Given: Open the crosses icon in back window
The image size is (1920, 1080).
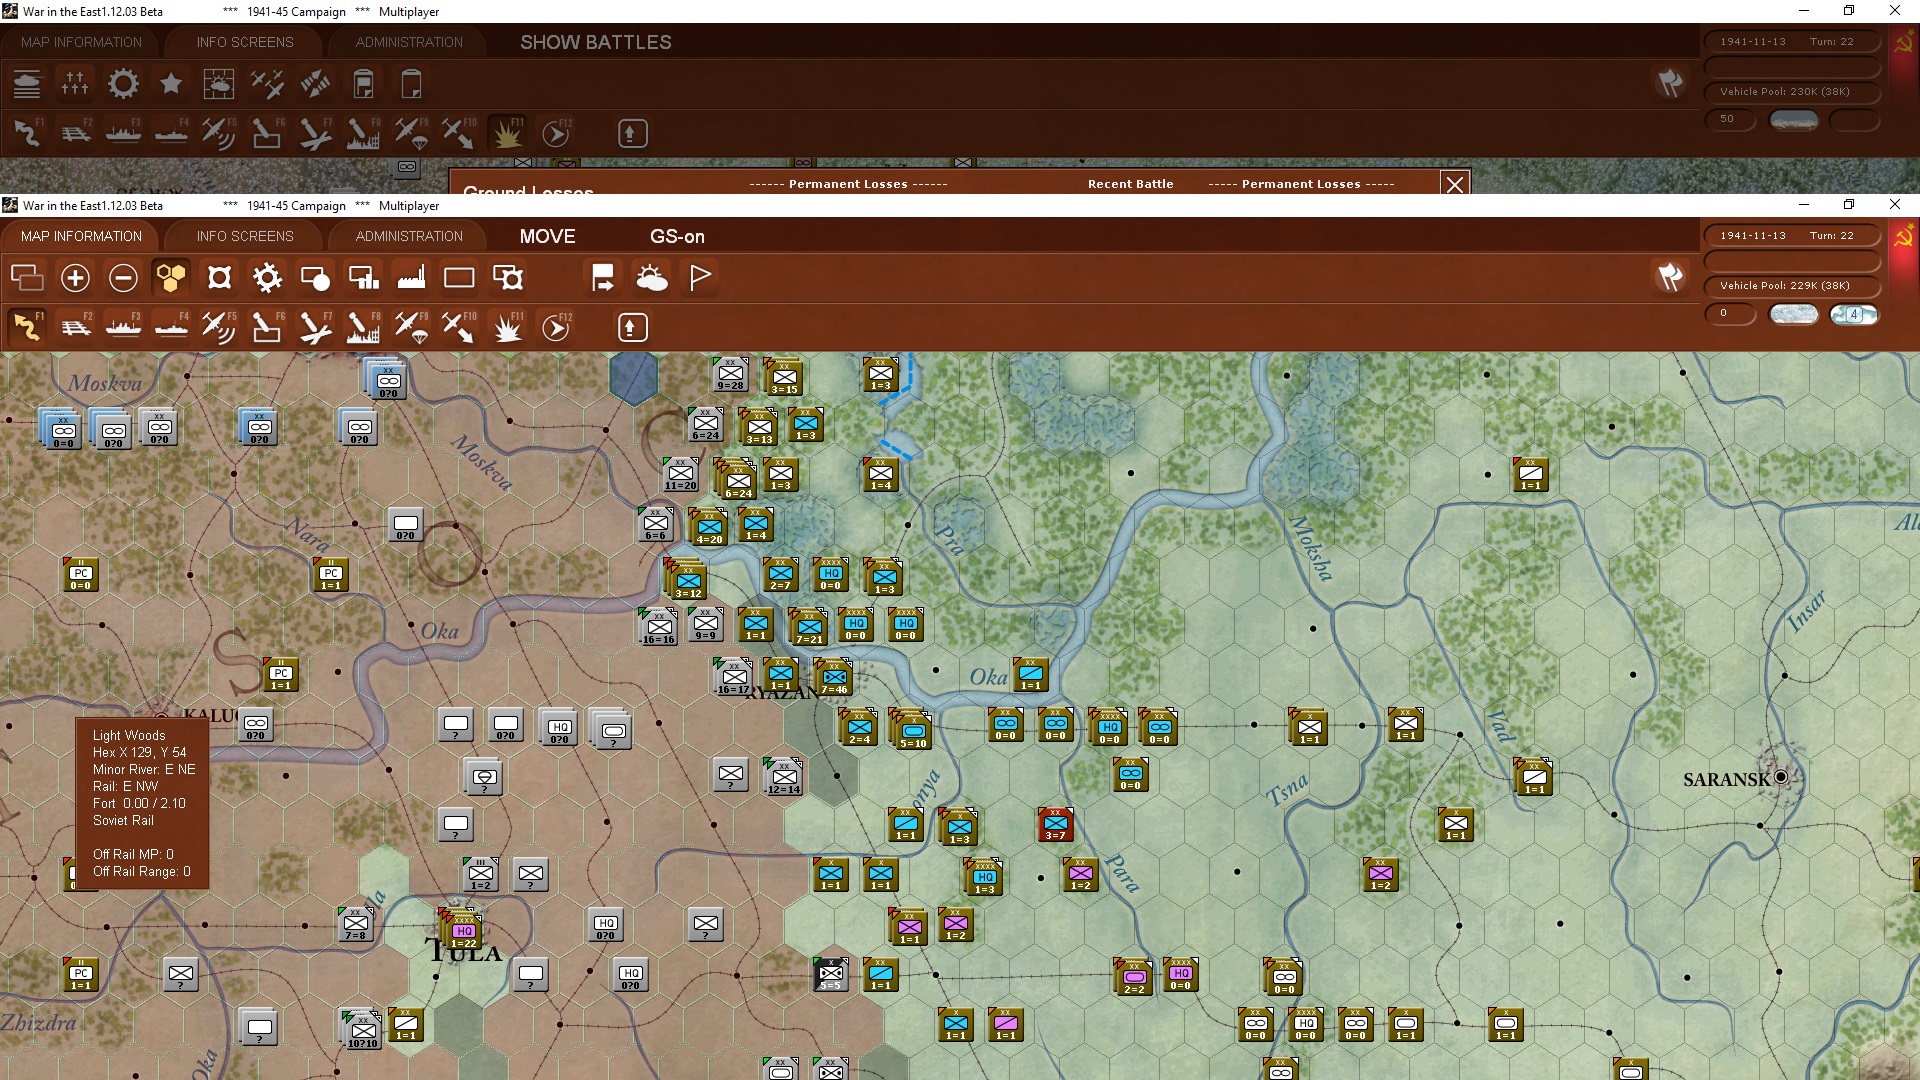Looking at the screenshot, I should pos(75,84).
